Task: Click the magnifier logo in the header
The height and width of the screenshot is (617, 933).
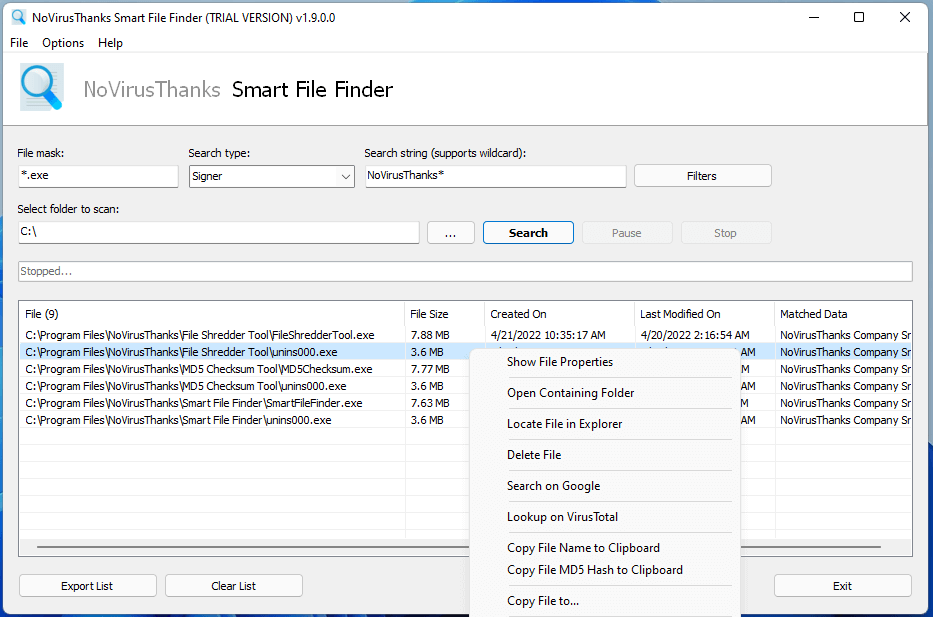Action: coord(41,88)
